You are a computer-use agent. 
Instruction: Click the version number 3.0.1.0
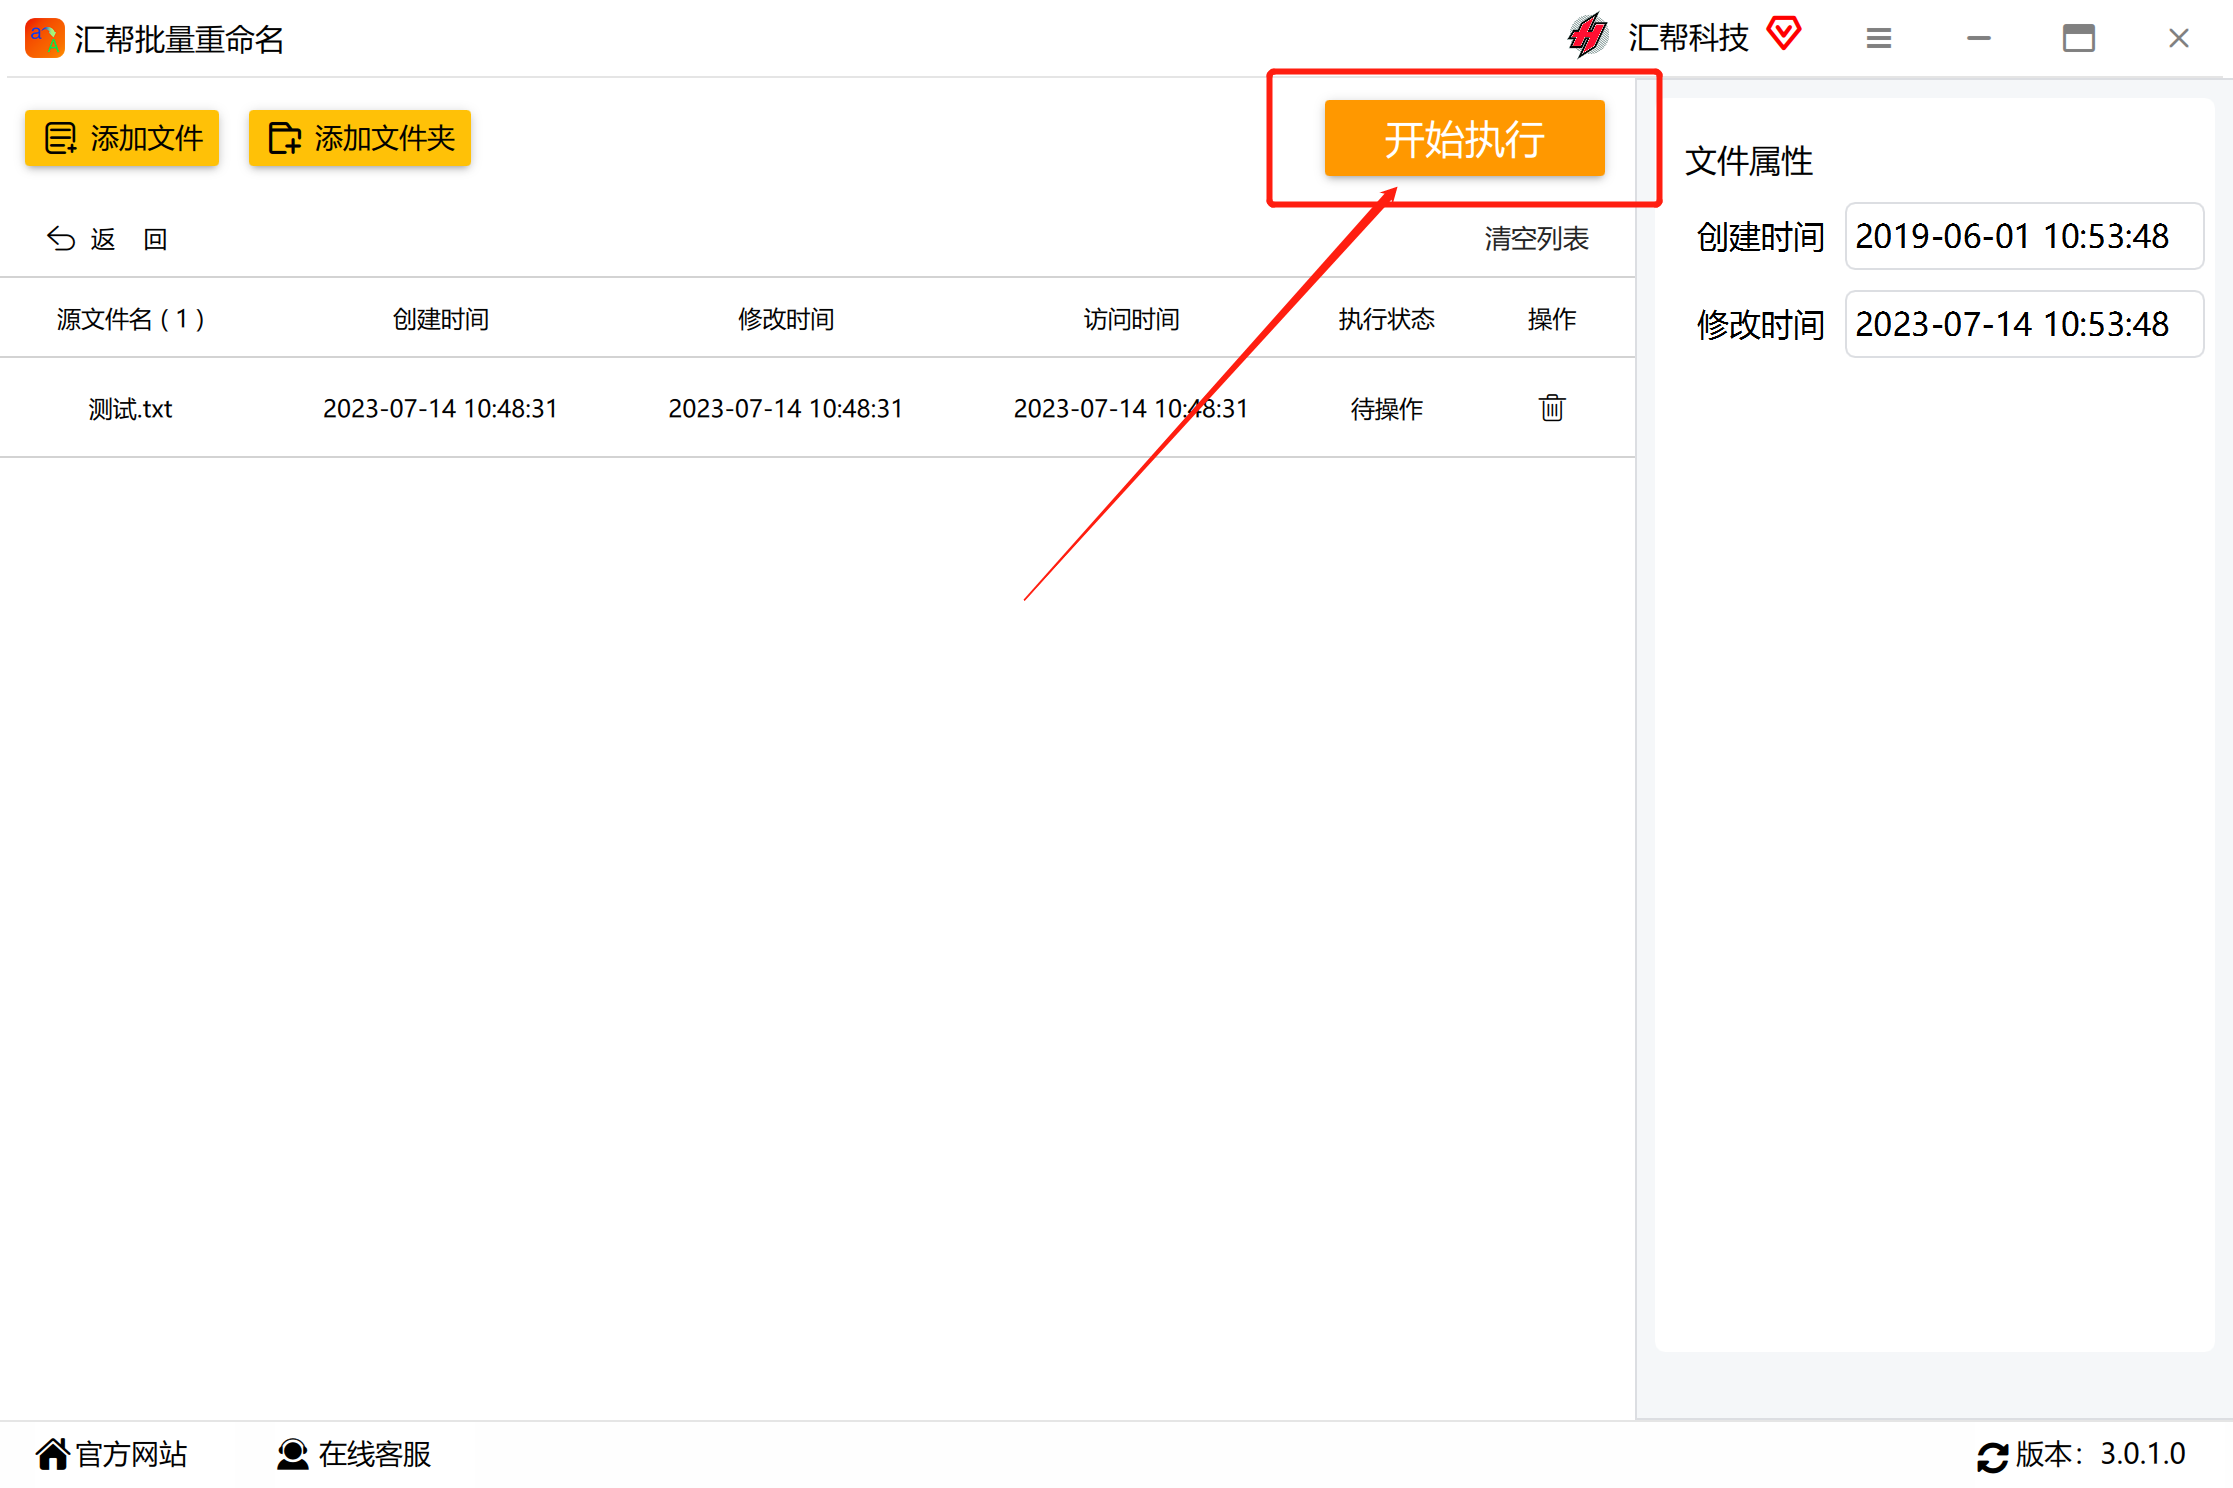coord(2142,1454)
